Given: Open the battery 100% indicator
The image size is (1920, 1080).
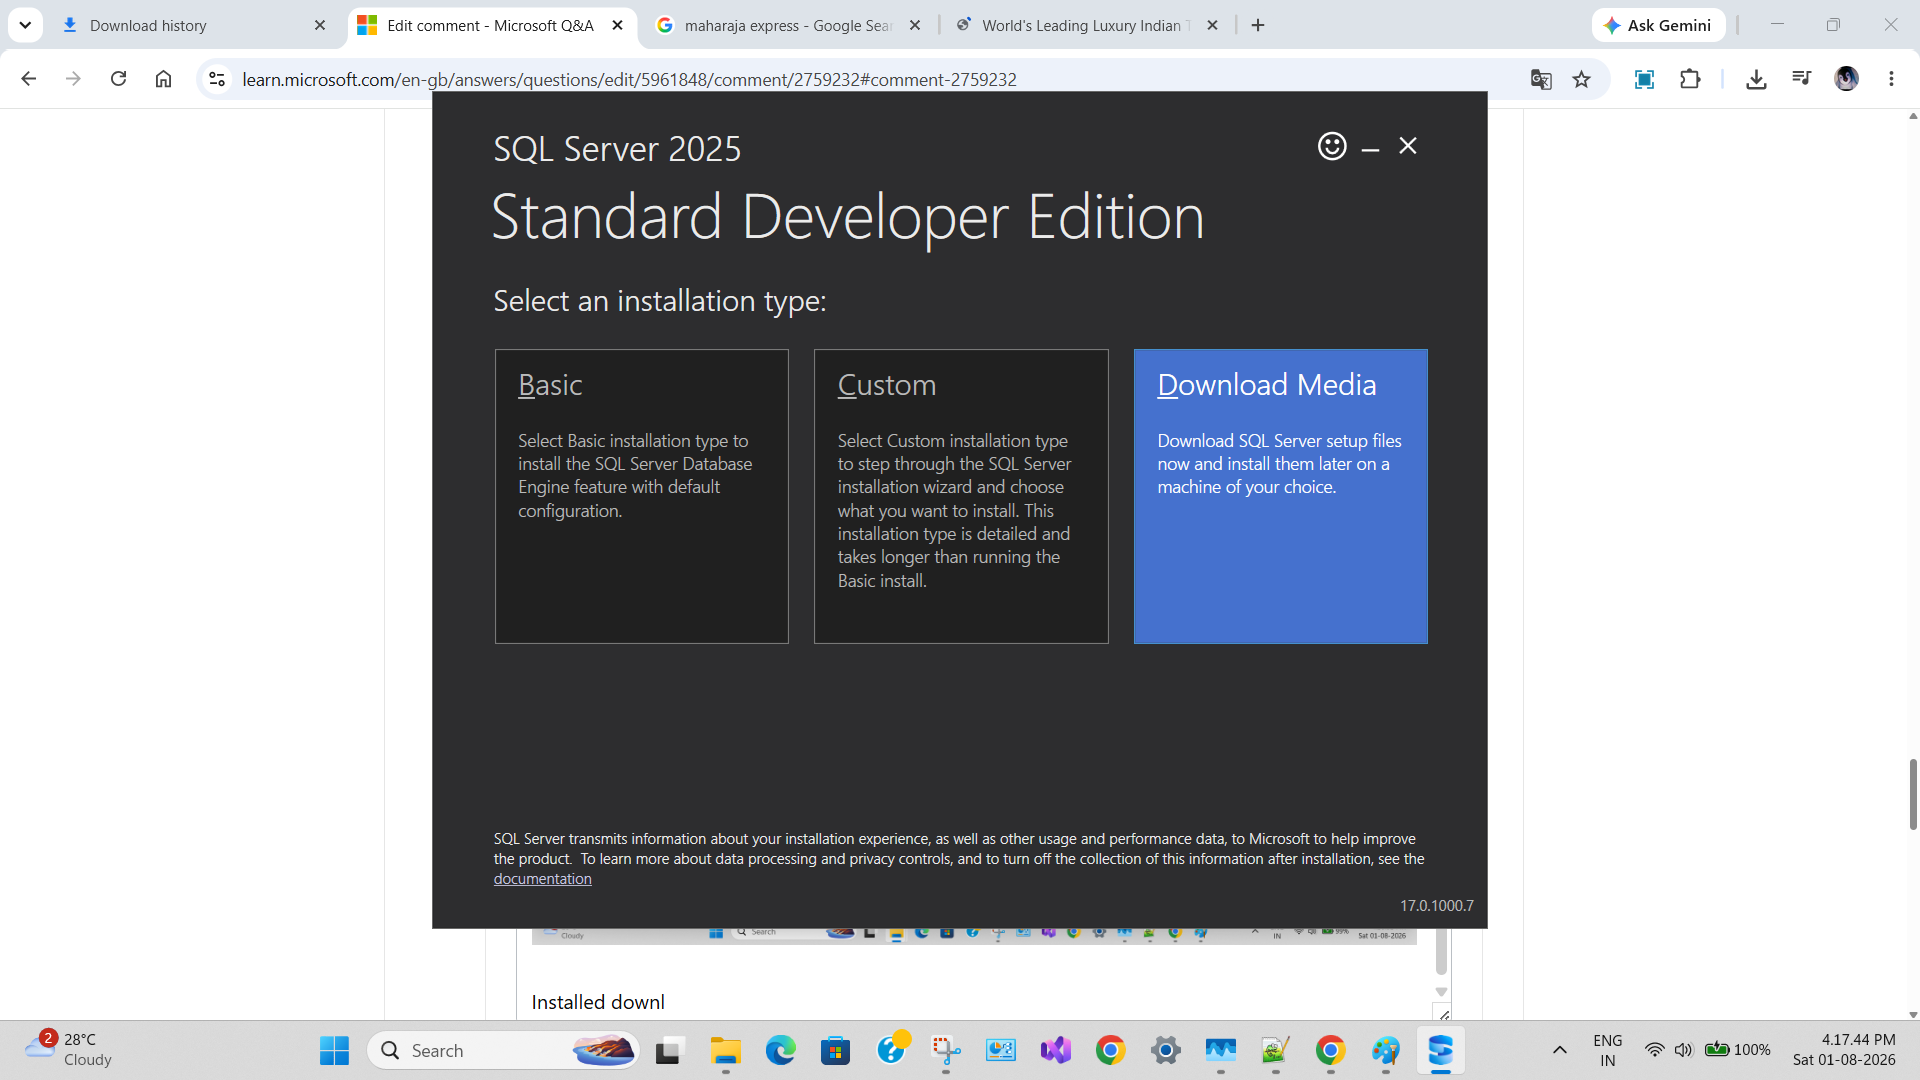Looking at the screenshot, I should (x=1738, y=1050).
